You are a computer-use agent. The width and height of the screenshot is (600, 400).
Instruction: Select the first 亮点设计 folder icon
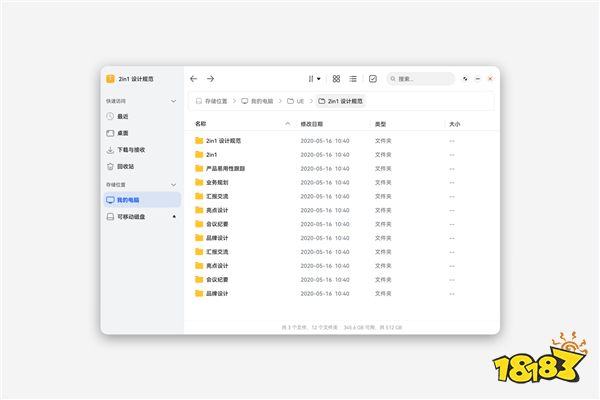coord(199,210)
